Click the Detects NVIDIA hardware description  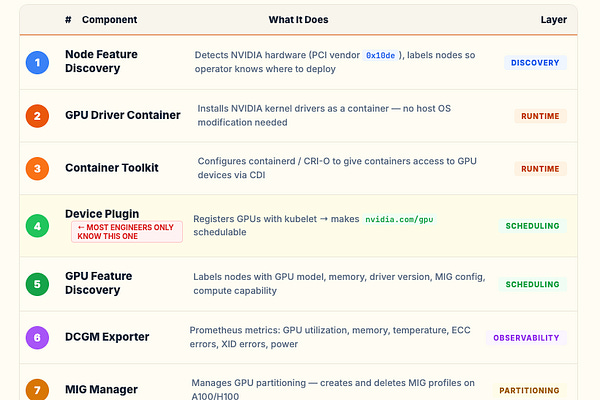click(x=335, y=62)
